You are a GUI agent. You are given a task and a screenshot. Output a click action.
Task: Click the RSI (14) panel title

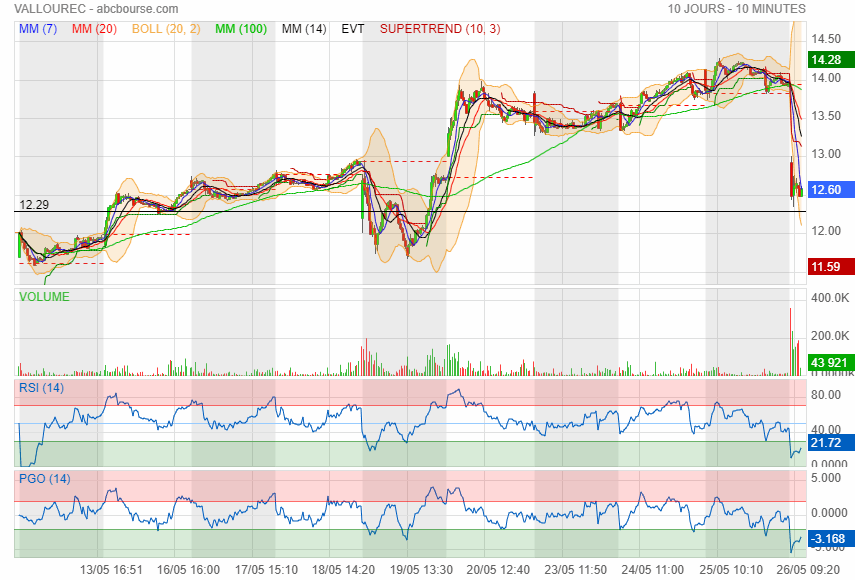[41, 387]
